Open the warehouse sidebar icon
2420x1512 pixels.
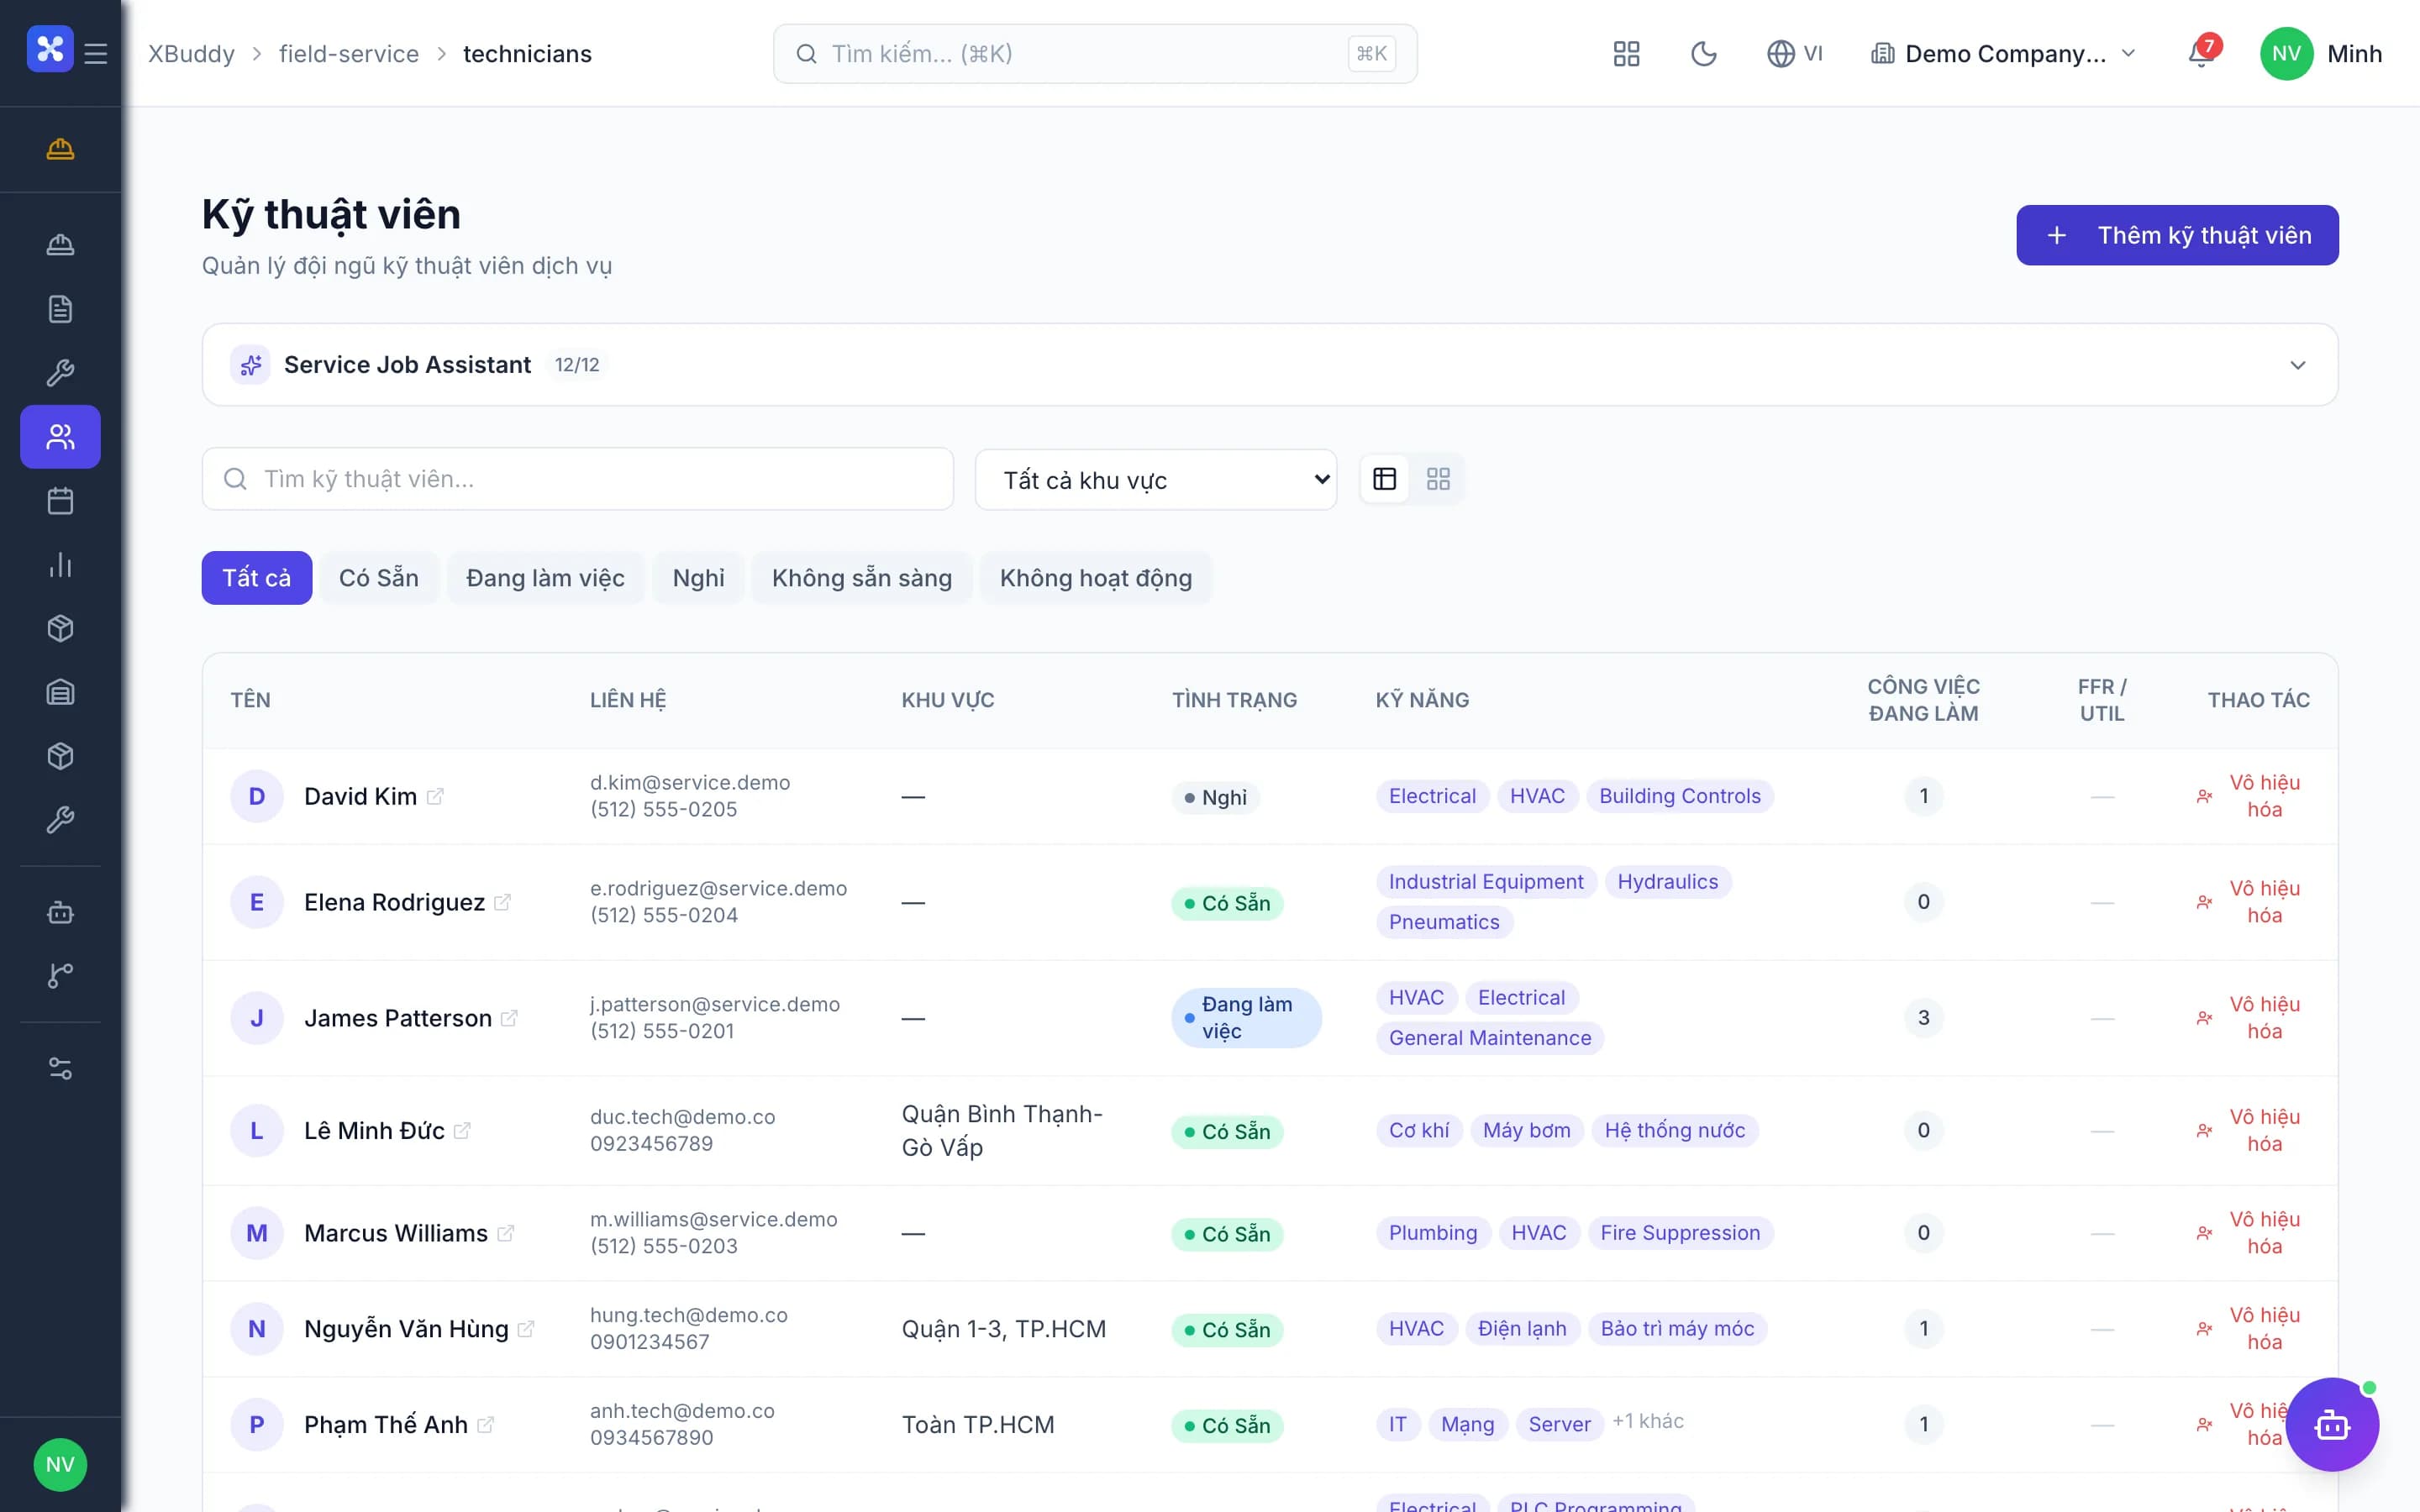point(60,692)
